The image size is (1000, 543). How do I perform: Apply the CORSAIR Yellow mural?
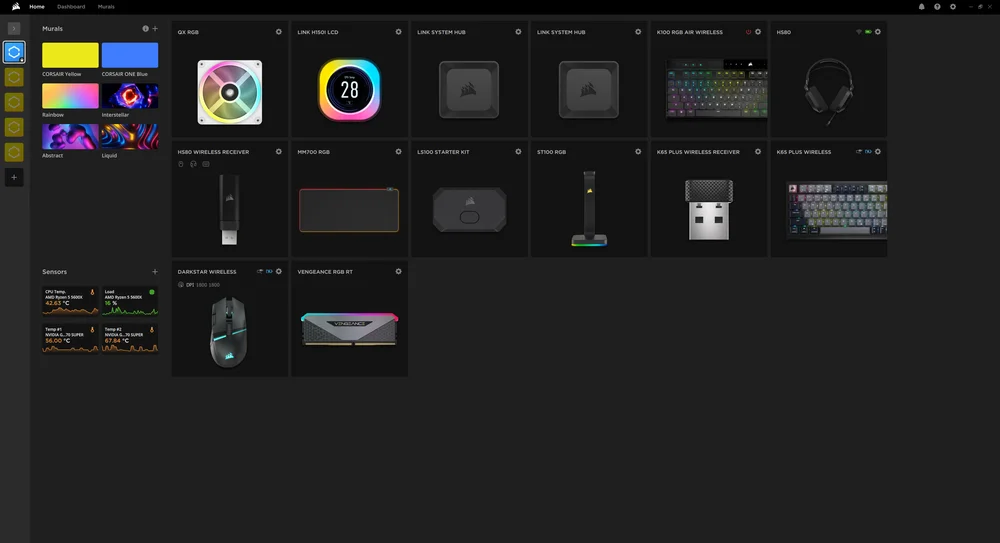click(70, 55)
